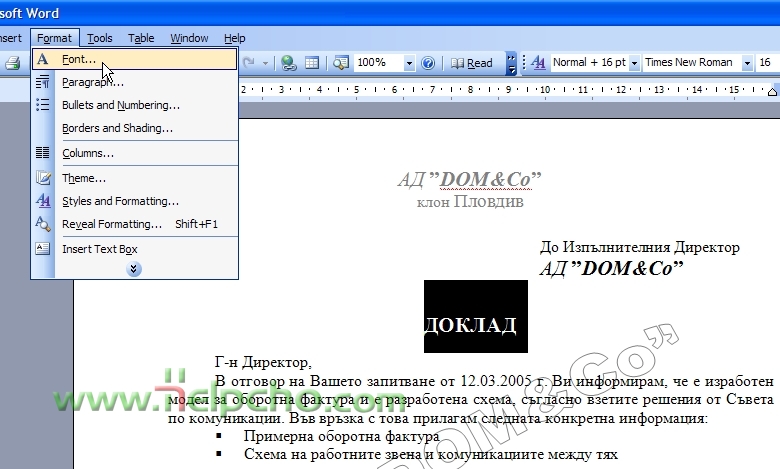Open the Help menu

click(x=234, y=38)
